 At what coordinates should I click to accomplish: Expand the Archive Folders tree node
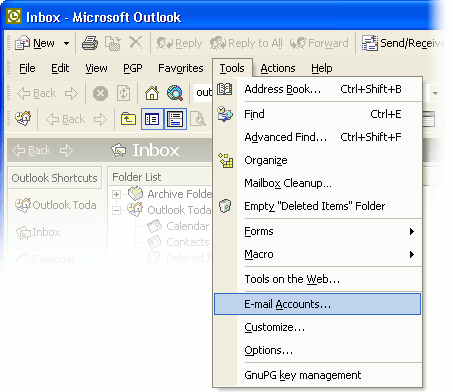(116, 194)
